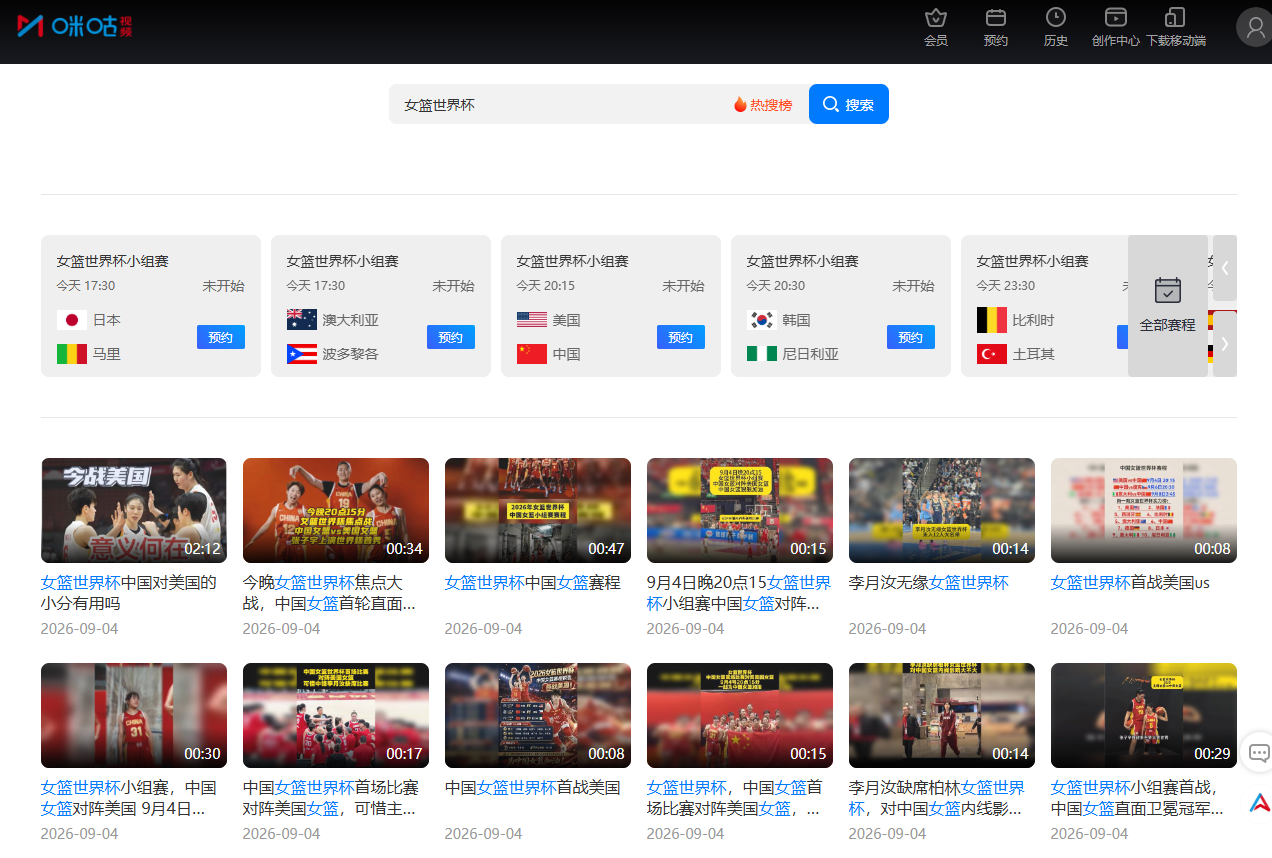This screenshot has width=1272, height=858.
Task: Play the 00:30 China 31 jersey thumbnail
Action: (x=134, y=715)
